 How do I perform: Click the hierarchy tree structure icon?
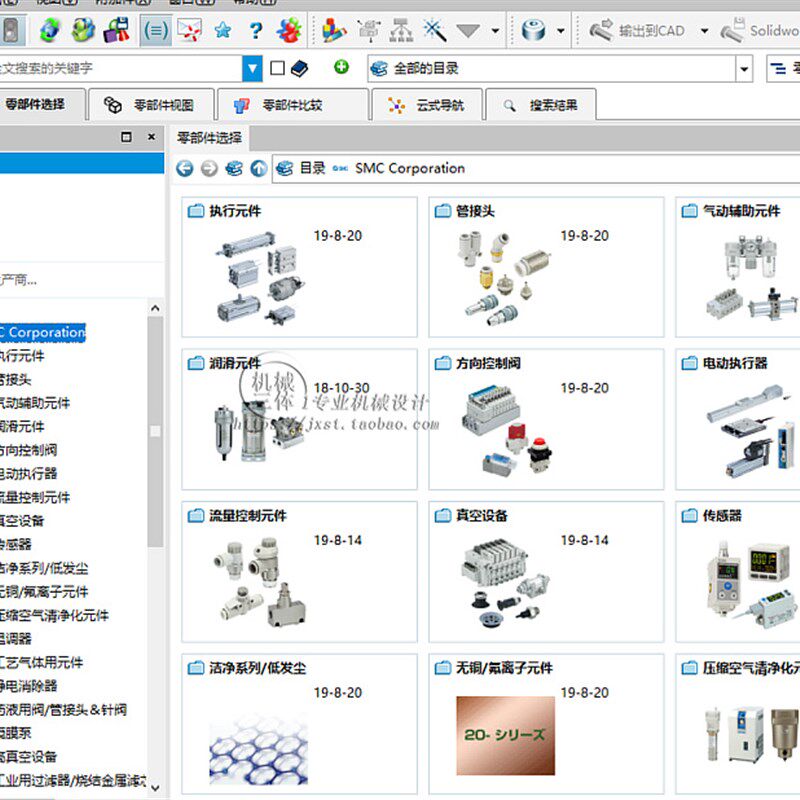point(402,31)
